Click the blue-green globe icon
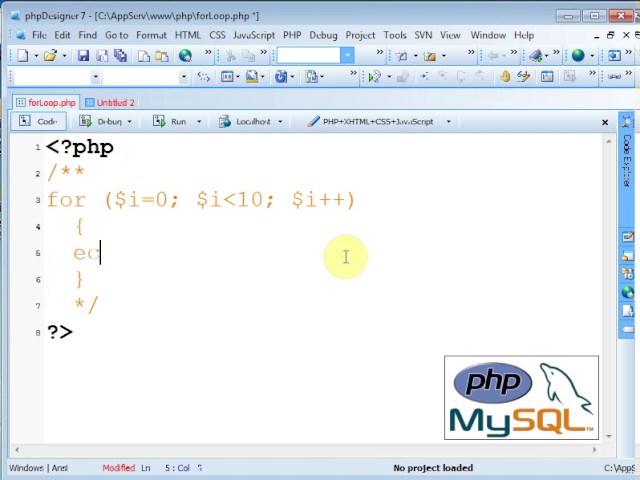640x480 pixels. 578,55
